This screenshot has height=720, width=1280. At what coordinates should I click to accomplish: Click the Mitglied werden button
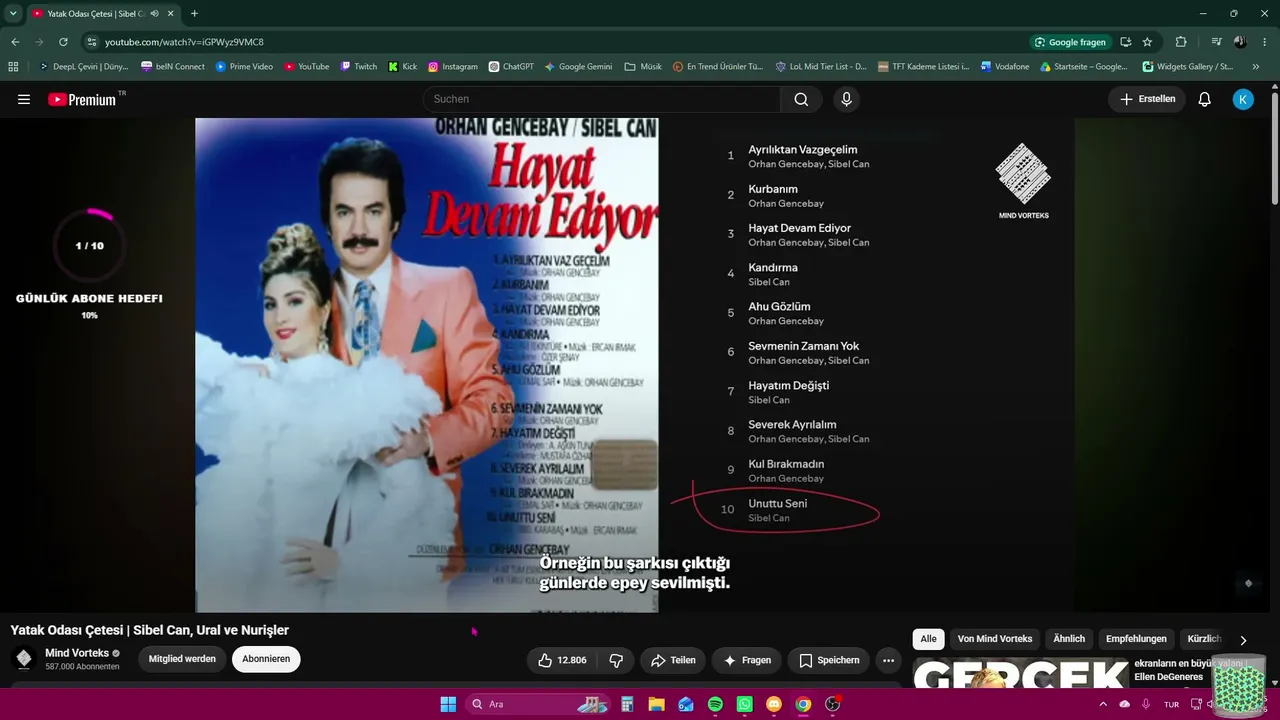pos(182,659)
